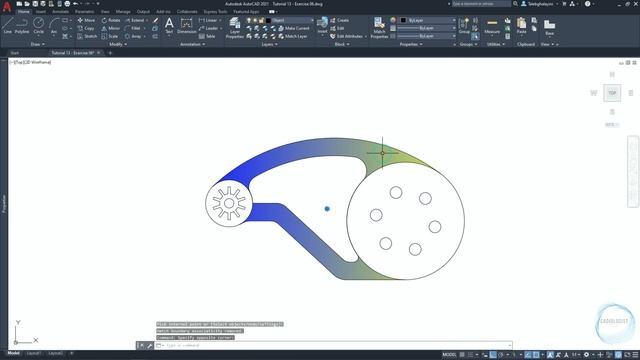Click the Base view tool

[549, 27]
